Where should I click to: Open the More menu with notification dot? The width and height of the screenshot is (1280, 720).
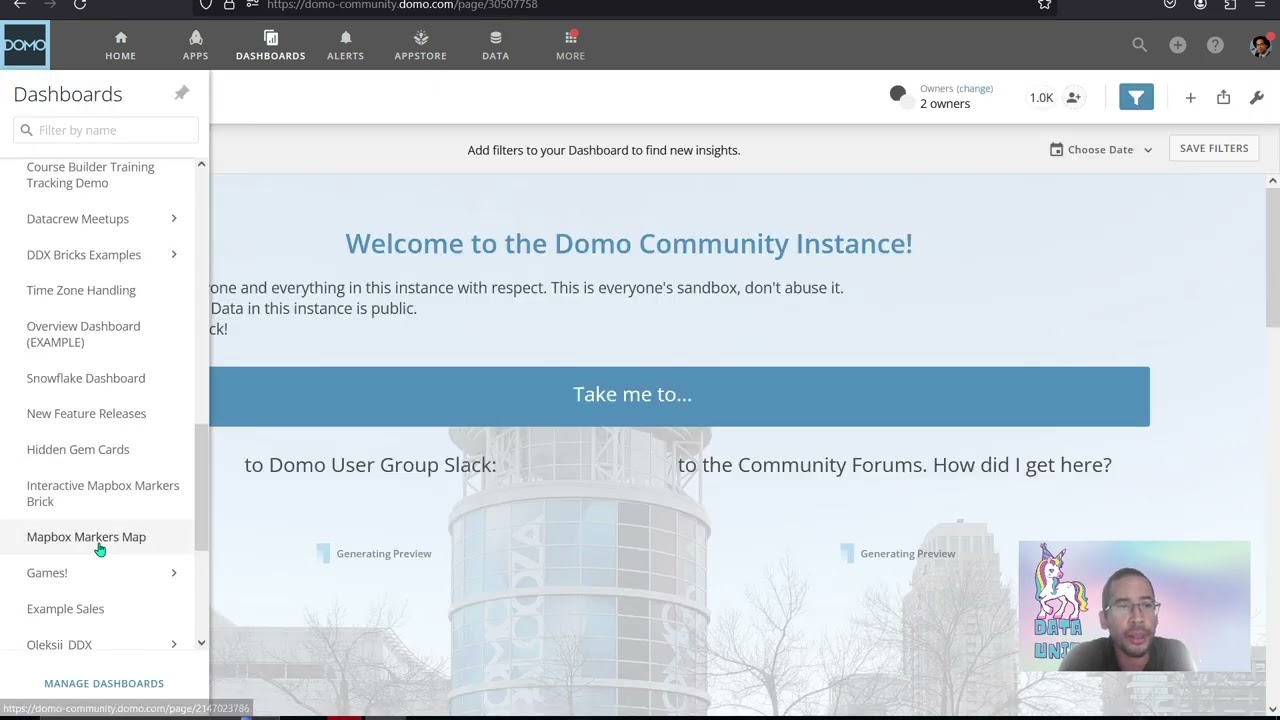(x=570, y=45)
